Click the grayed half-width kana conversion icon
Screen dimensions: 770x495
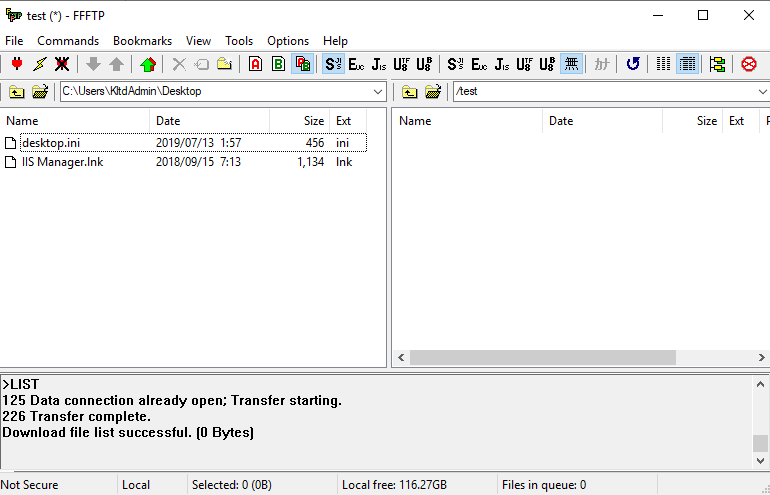602,64
